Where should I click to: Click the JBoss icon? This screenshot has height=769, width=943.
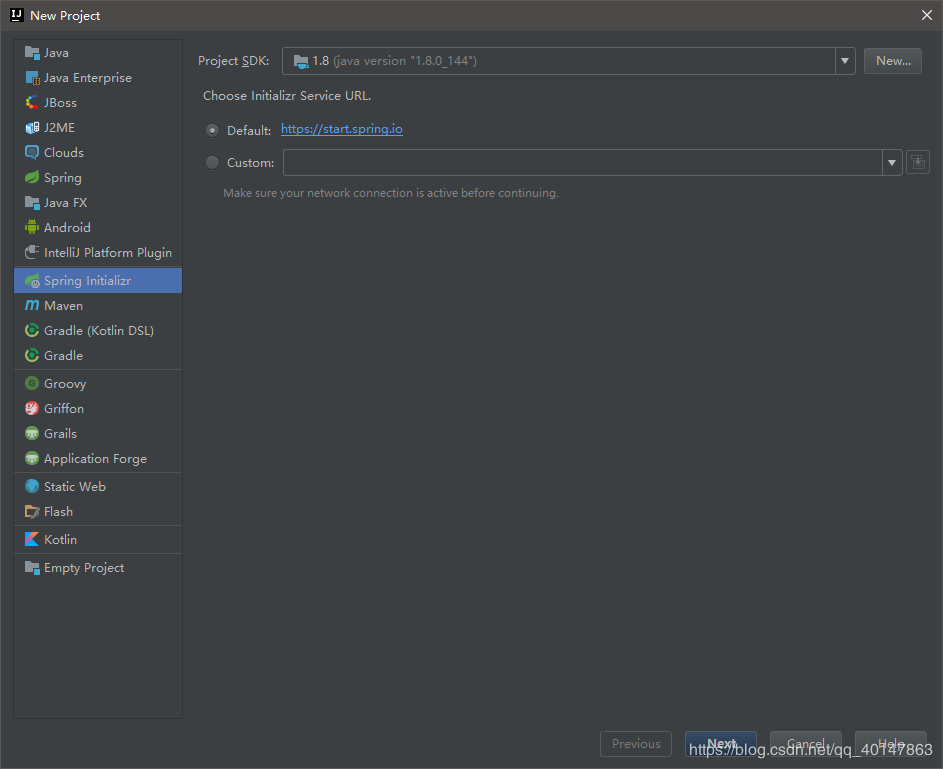tap(32, 103)
